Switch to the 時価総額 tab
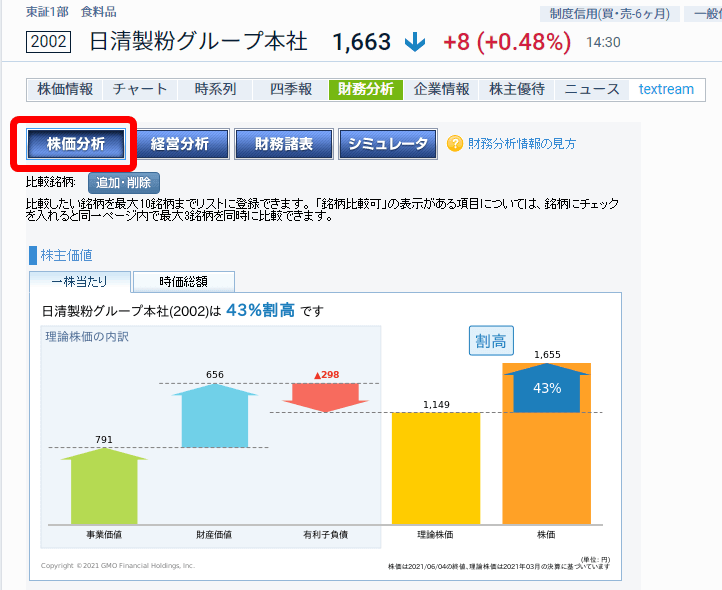The image size is (722, 590). [184, 281]
